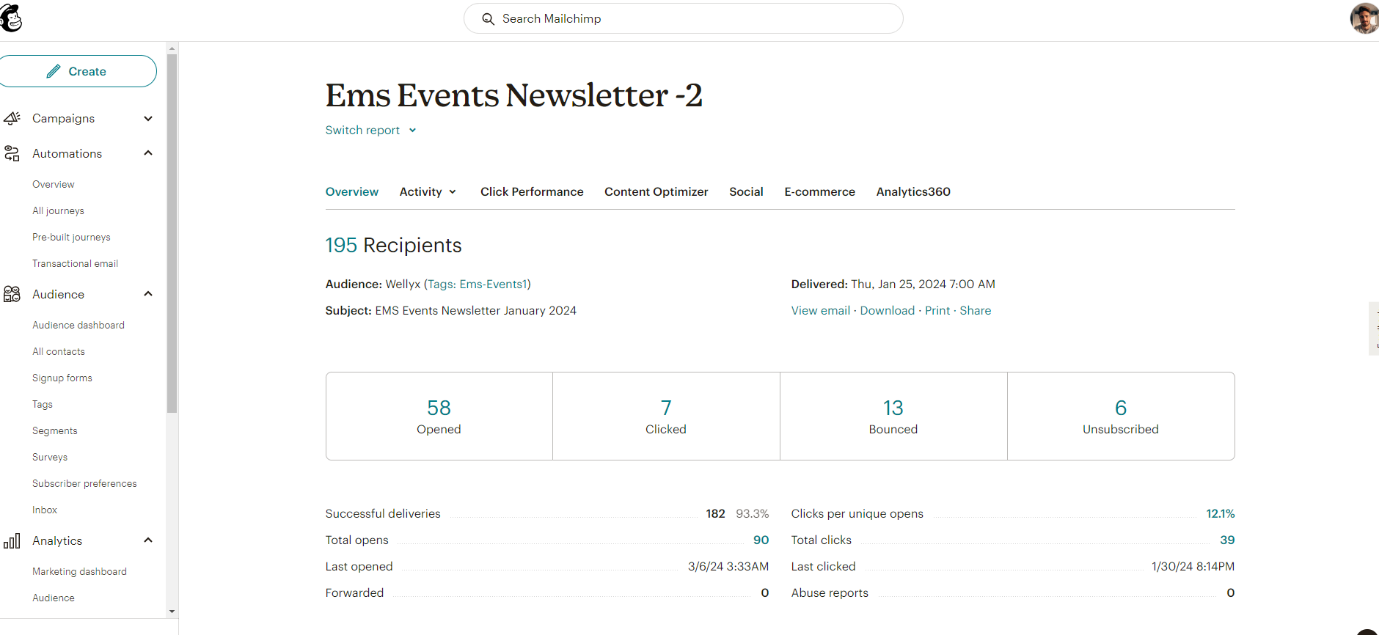Viewport: 1379px width, 635px height.
Task: Click sidebar scrollbar up arrow
Action: click(x=172, y=47)
